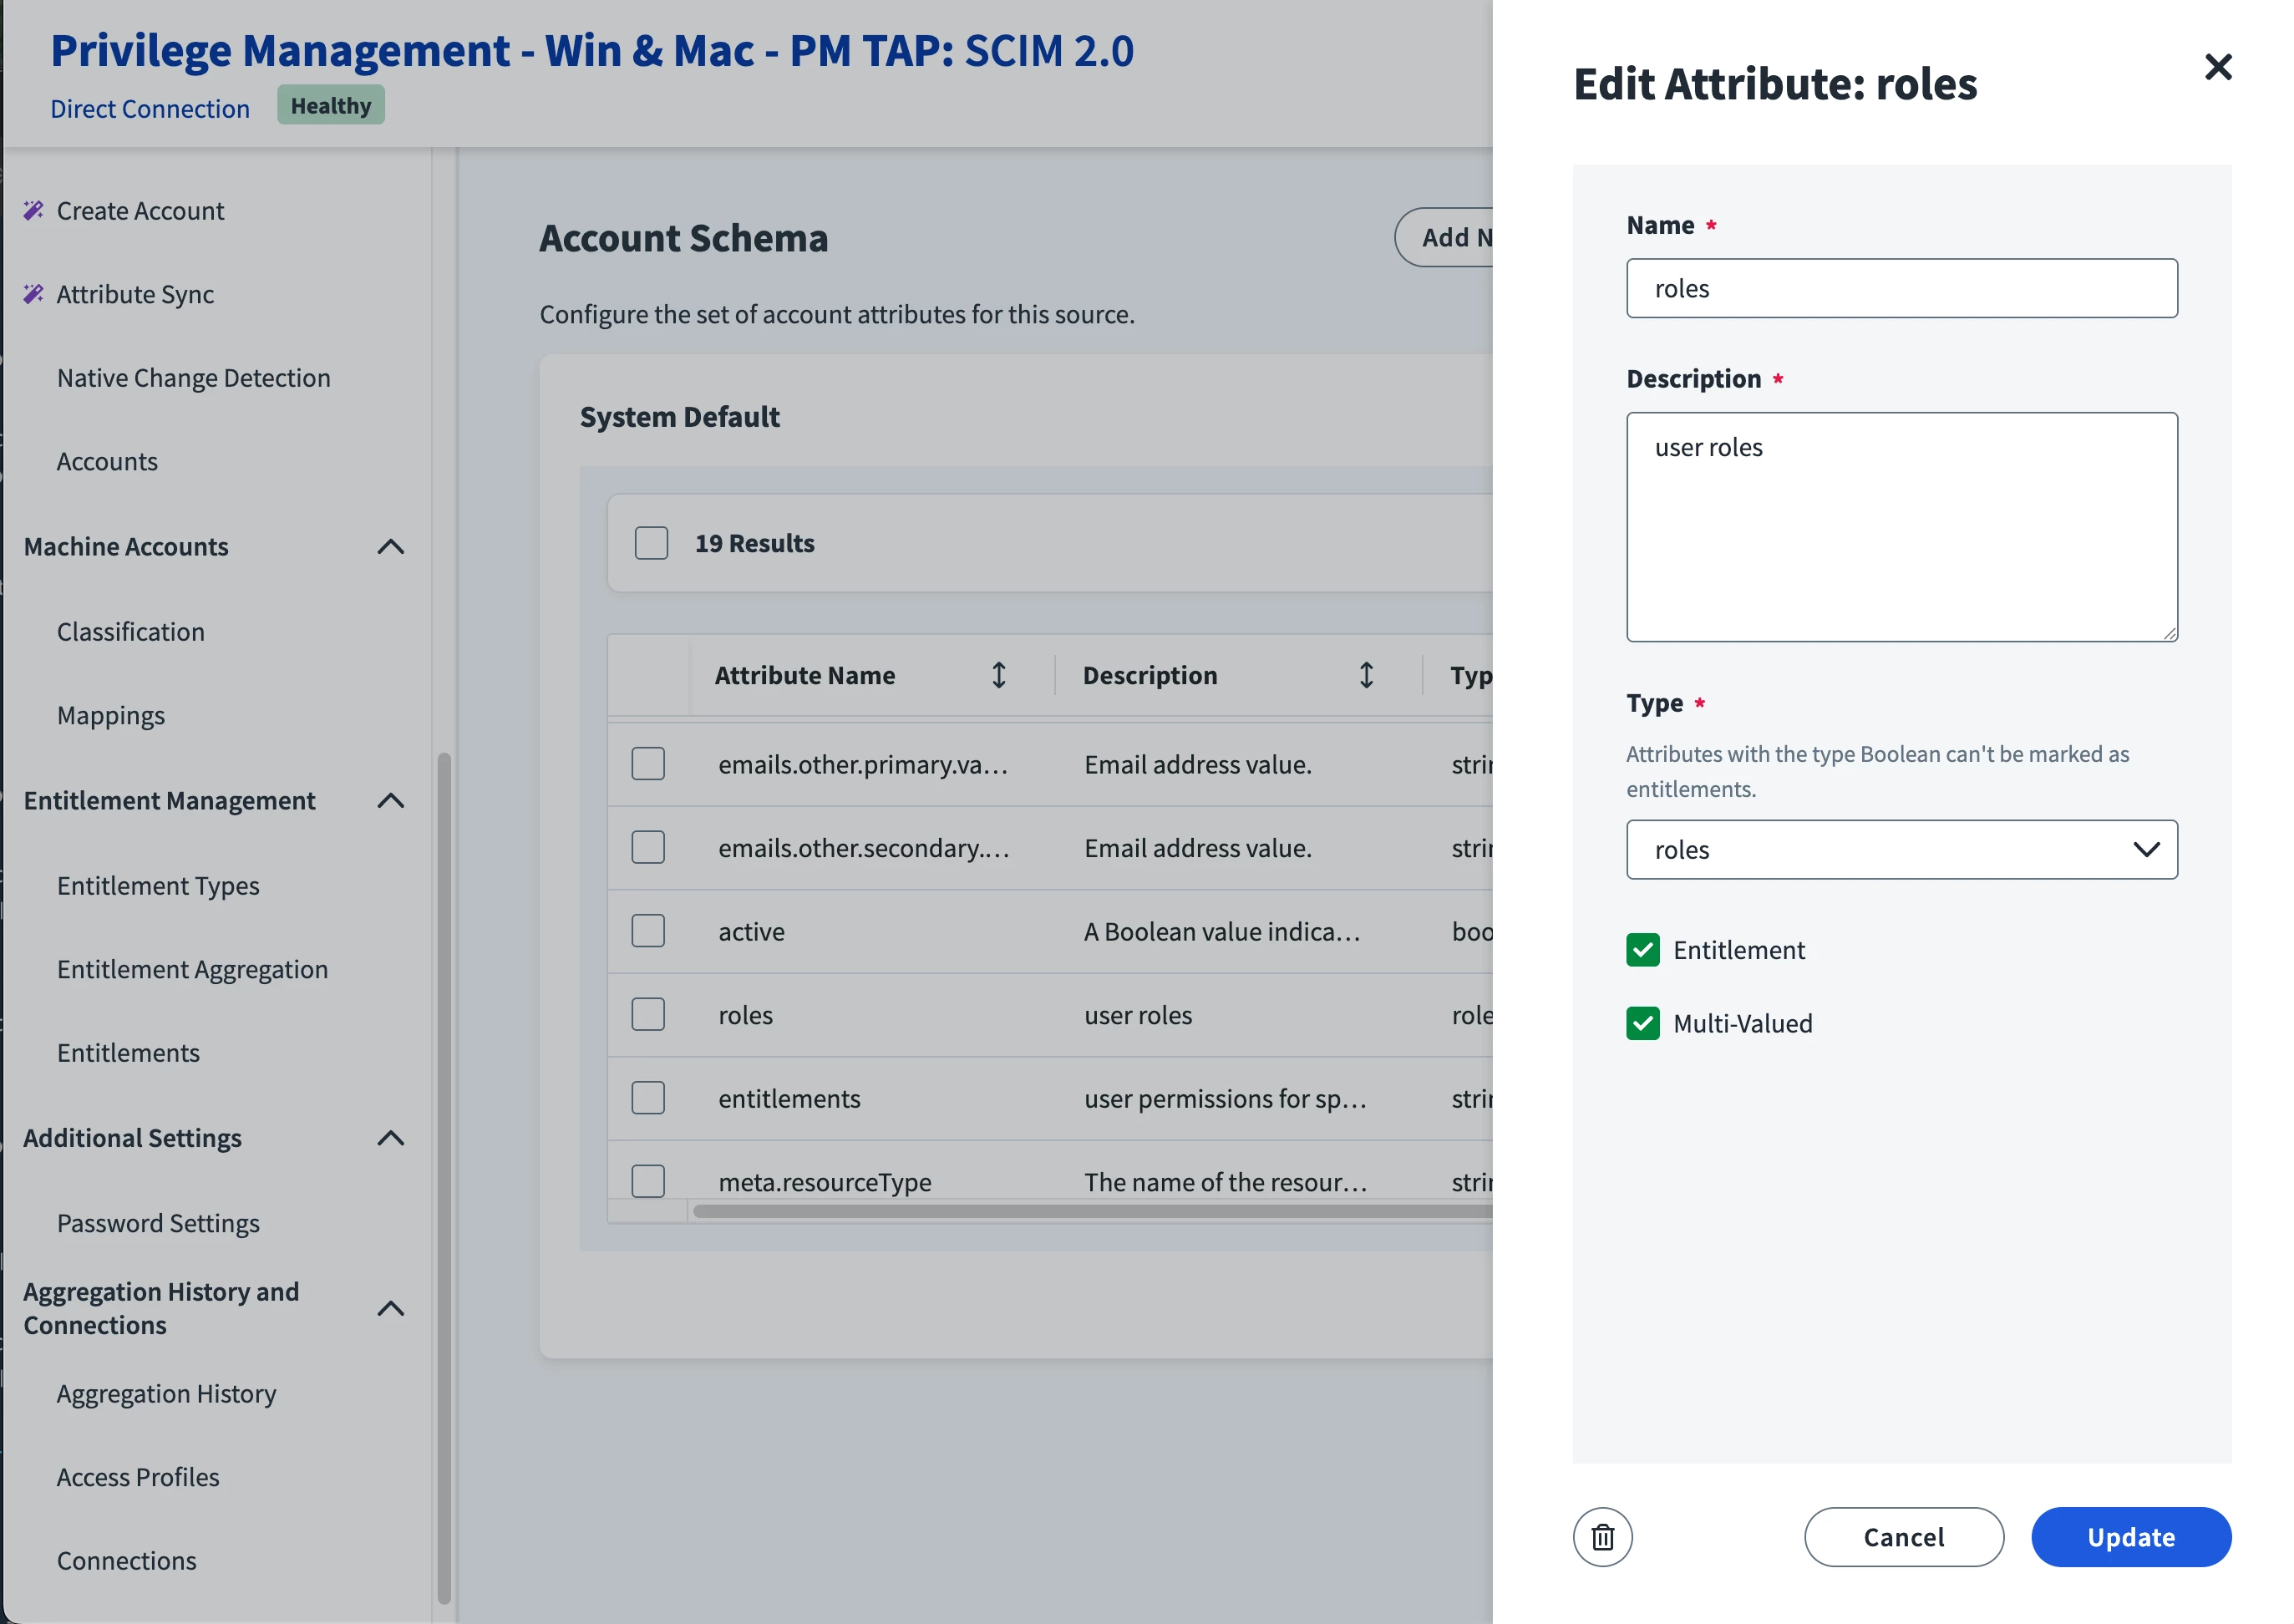The width and height of the screenshot is (2294, 1624).
Task: Click the table horizontal scrollbar
Action: (1092, 1211)
